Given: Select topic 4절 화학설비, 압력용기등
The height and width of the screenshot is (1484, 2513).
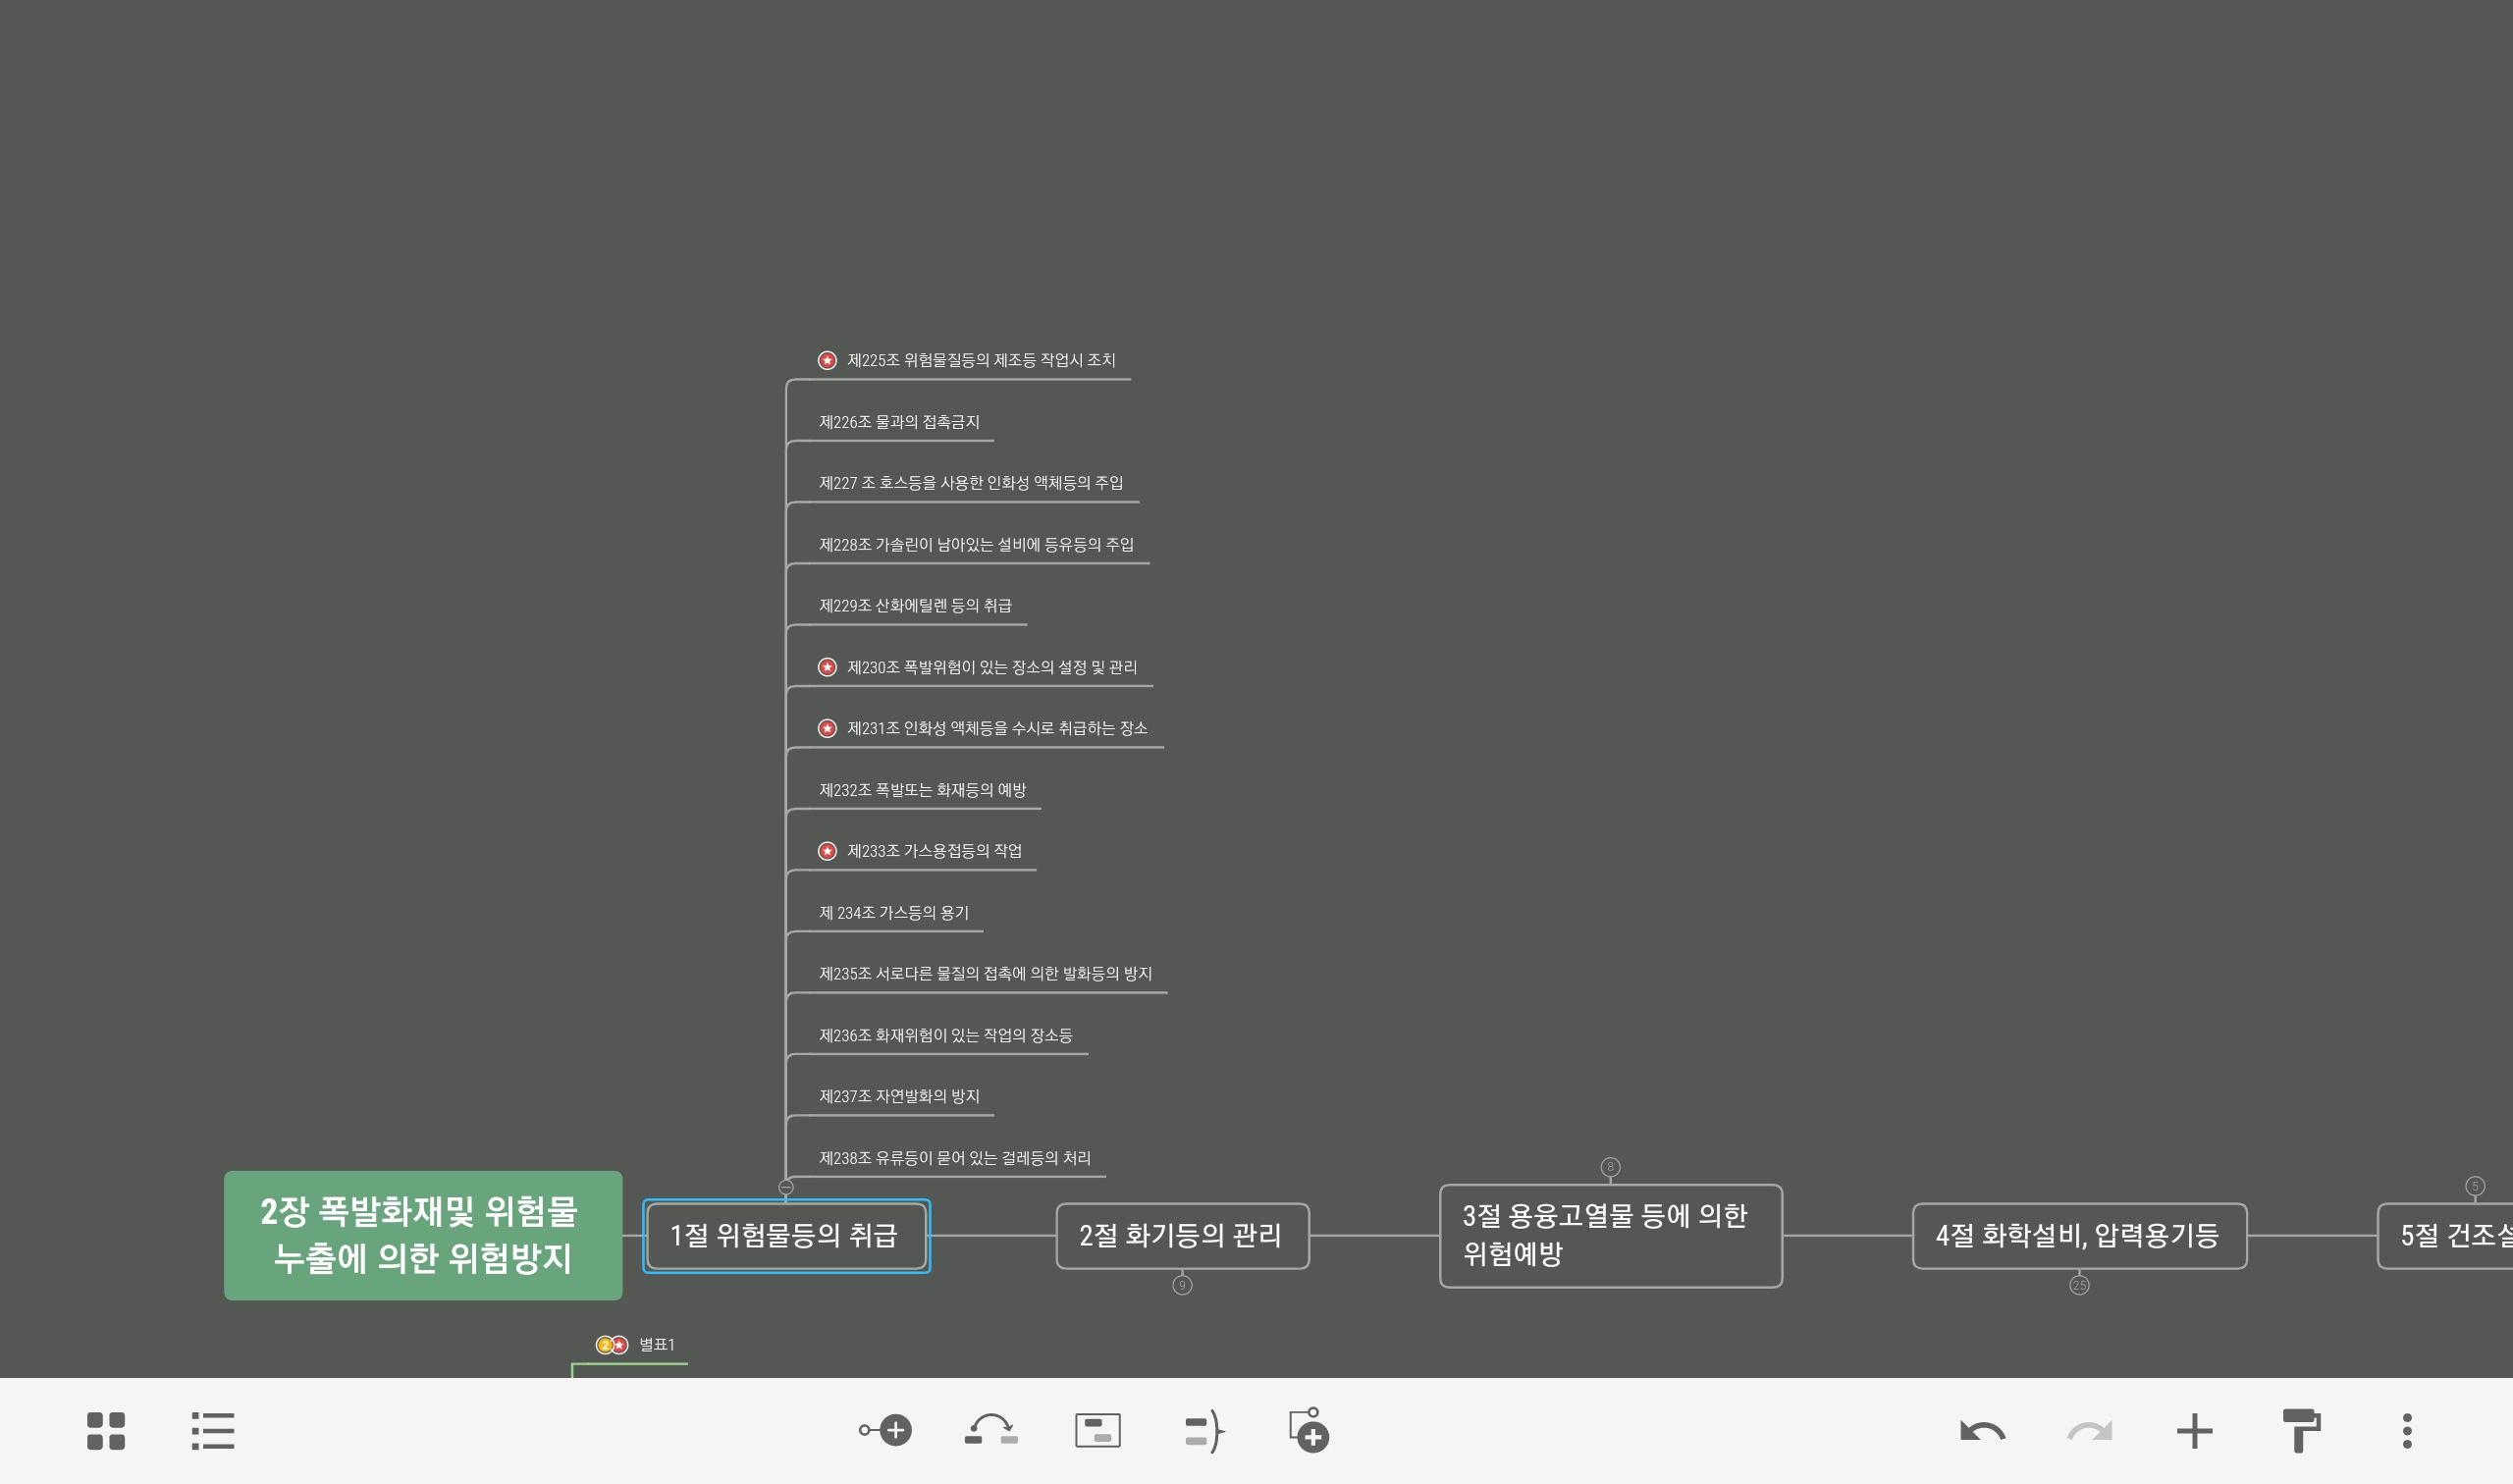Looking at the screenshot, I should (2079, 1236).
